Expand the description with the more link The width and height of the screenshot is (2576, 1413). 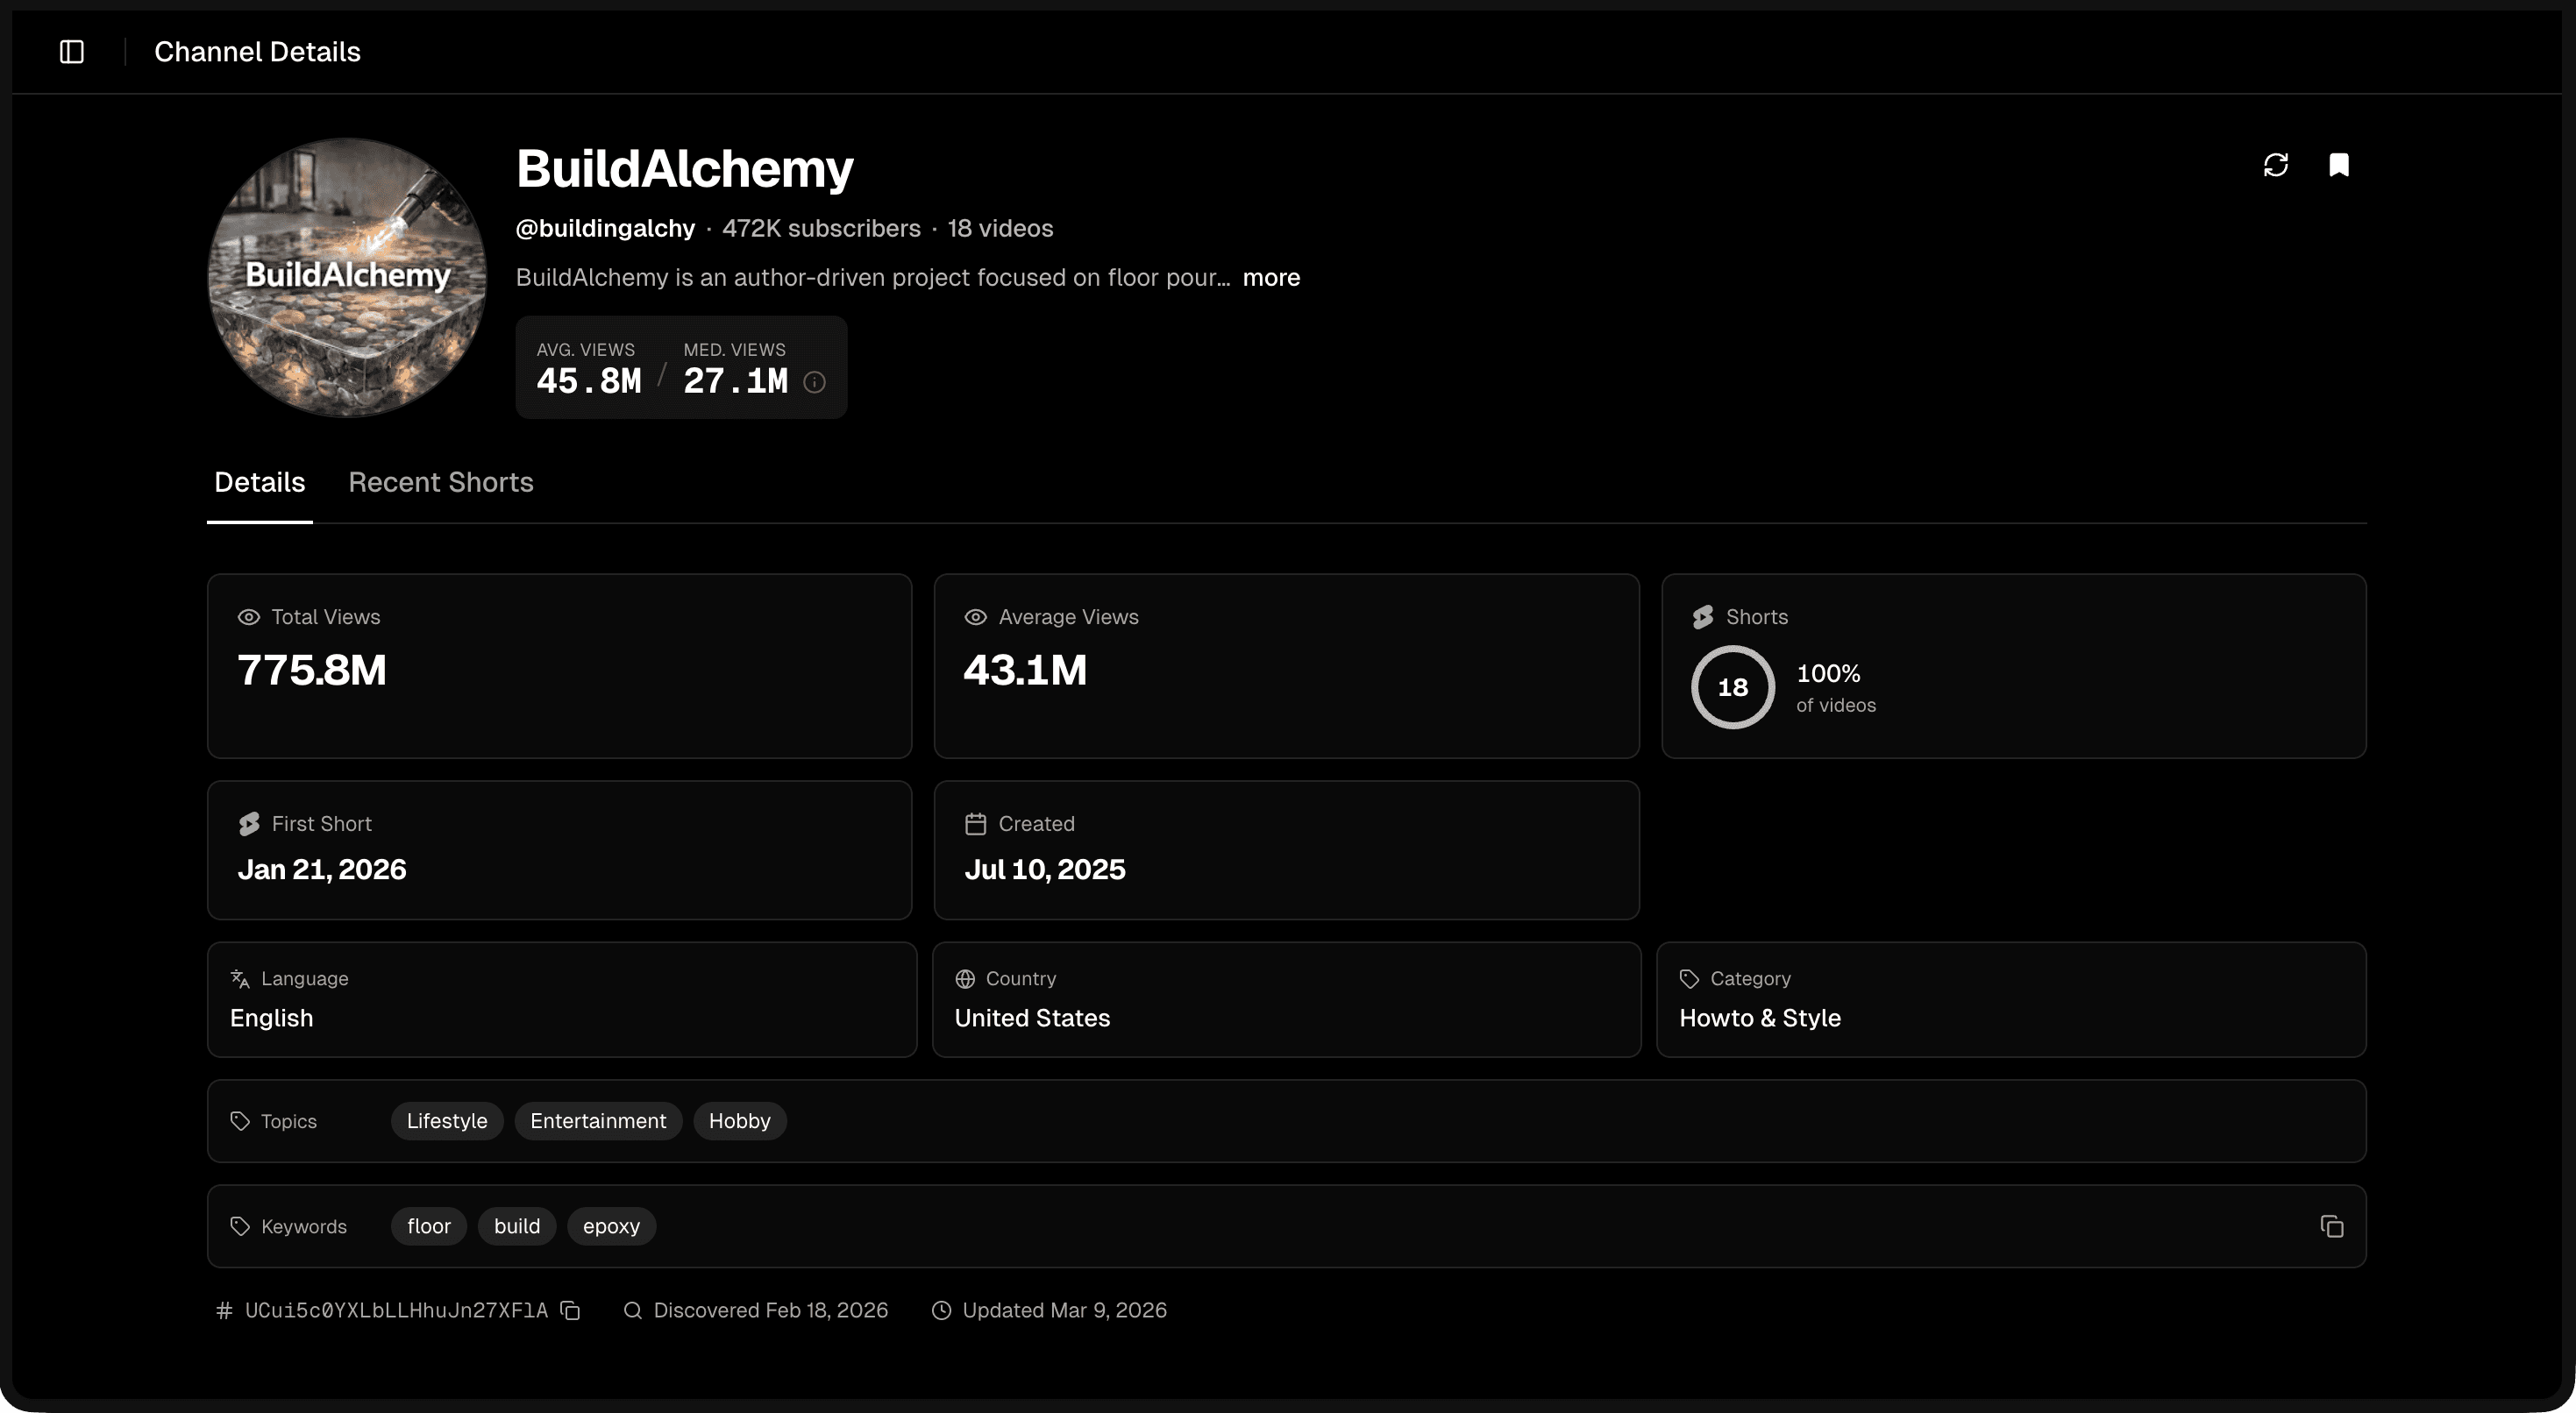tap(1271, 278)
